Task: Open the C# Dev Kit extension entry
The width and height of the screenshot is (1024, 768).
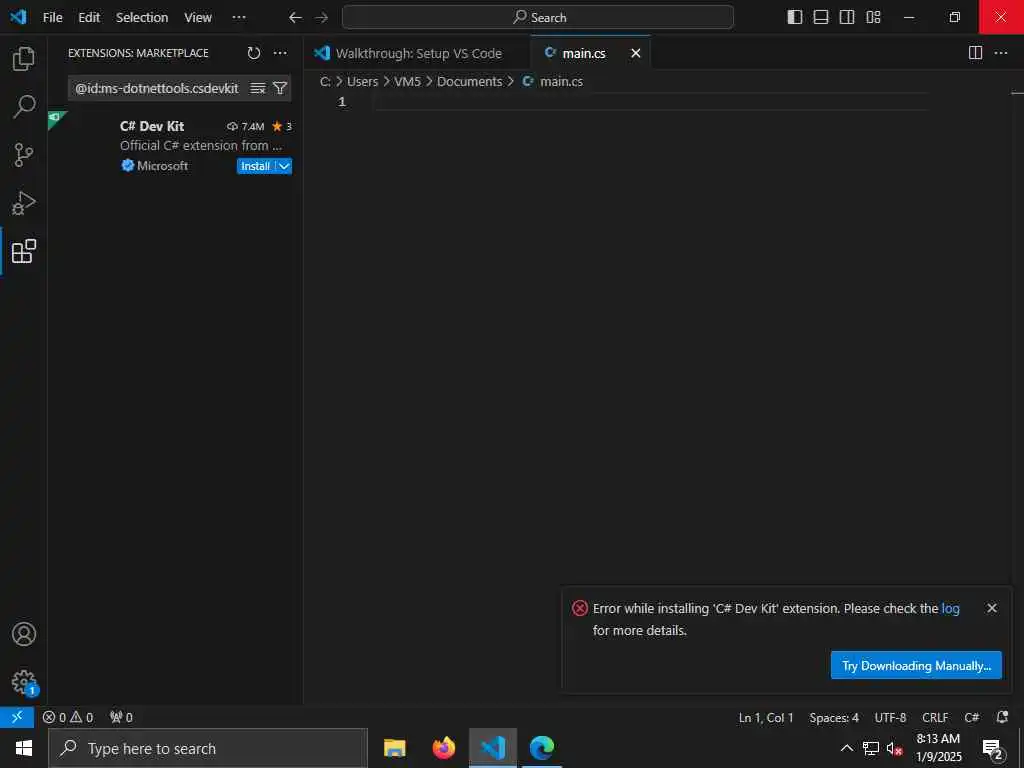Action: click(176, 145)
